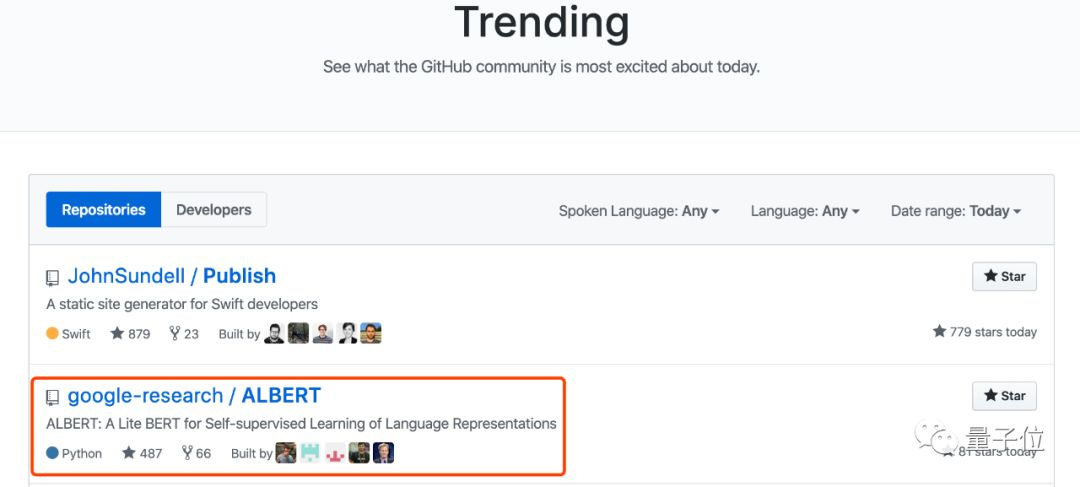The width and height of the screenshot is (1080, 487).
Task: Star the JohnSundell / Publish repository
Action: [1004, 276]
